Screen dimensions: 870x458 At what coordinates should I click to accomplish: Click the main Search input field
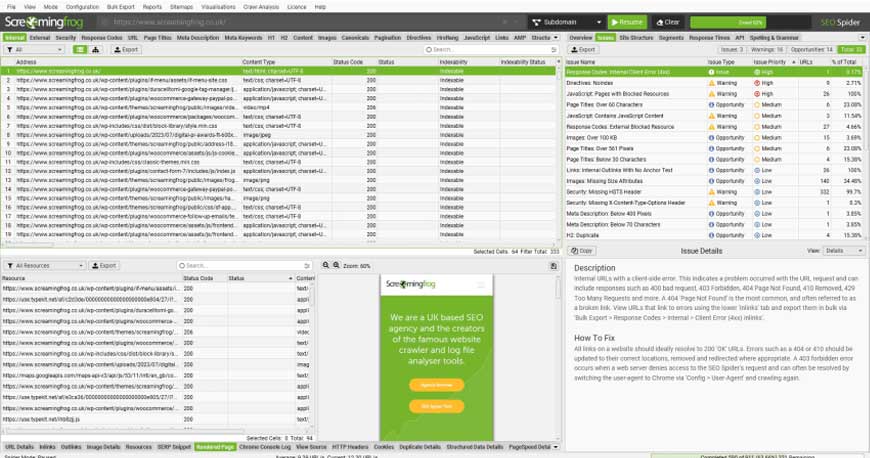tap(491, 49)
